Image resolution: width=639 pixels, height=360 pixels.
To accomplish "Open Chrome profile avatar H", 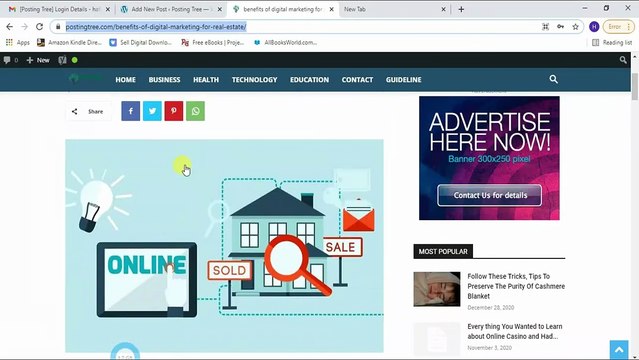I will [594, 27].
